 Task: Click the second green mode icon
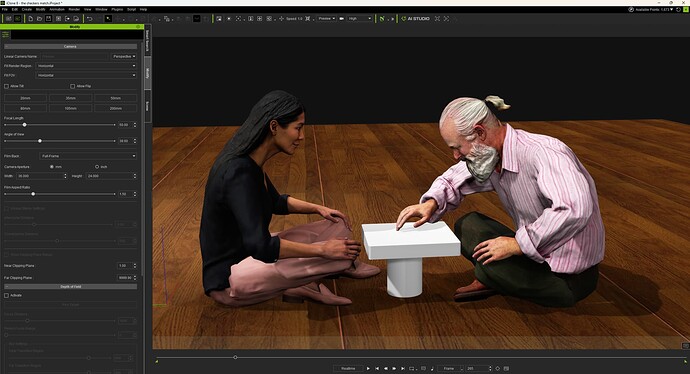(x=18, y=18)
